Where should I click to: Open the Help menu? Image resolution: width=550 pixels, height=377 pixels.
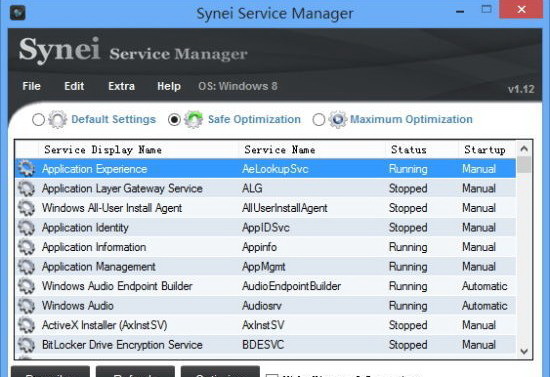[x=169, y=86]
